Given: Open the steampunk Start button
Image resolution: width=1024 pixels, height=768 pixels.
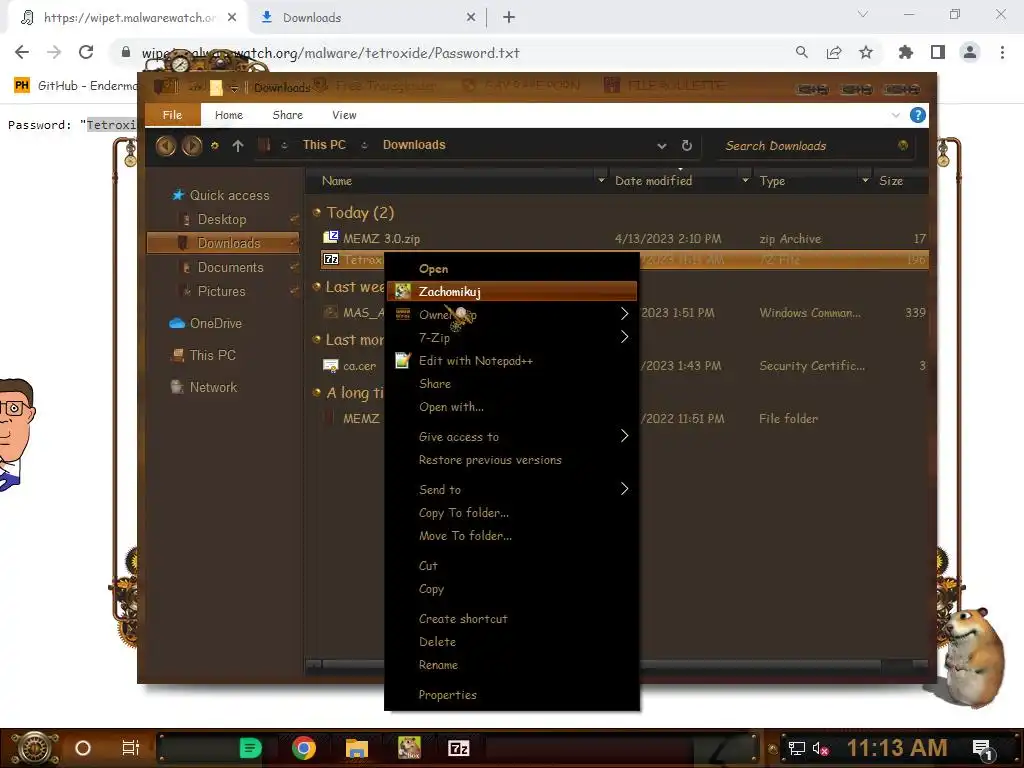Looking at the screenshot, I should 35,748.
